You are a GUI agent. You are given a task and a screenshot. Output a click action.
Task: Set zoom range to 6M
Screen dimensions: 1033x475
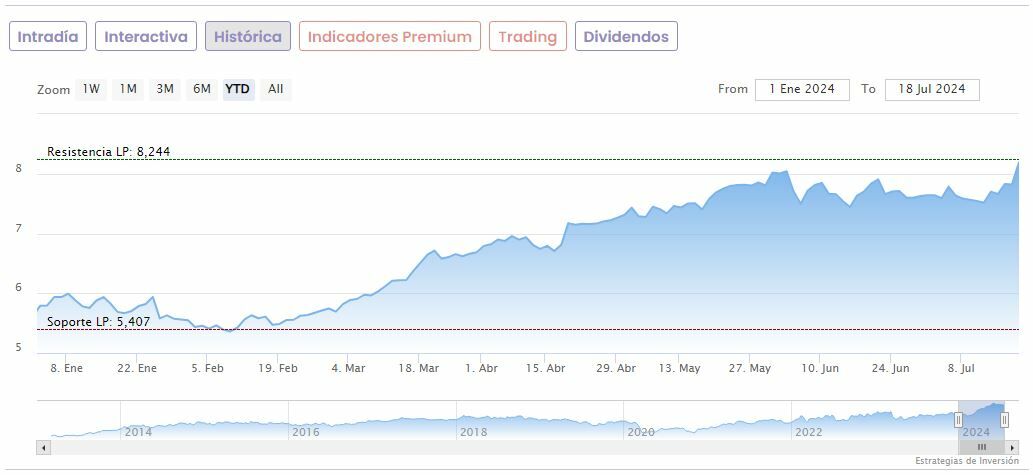(x=202, y=89)
